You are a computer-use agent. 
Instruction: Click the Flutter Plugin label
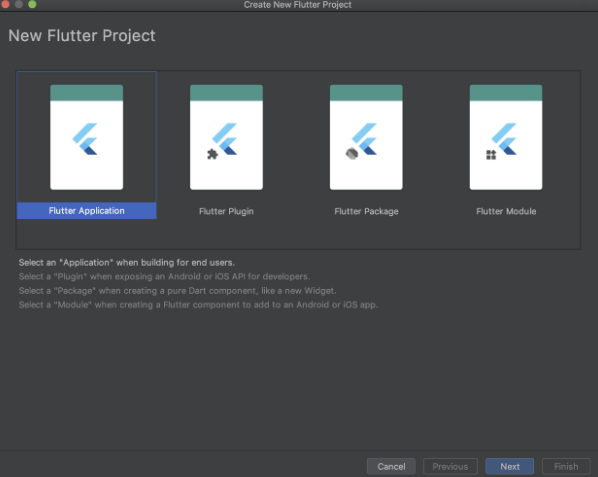click(226, 211)
